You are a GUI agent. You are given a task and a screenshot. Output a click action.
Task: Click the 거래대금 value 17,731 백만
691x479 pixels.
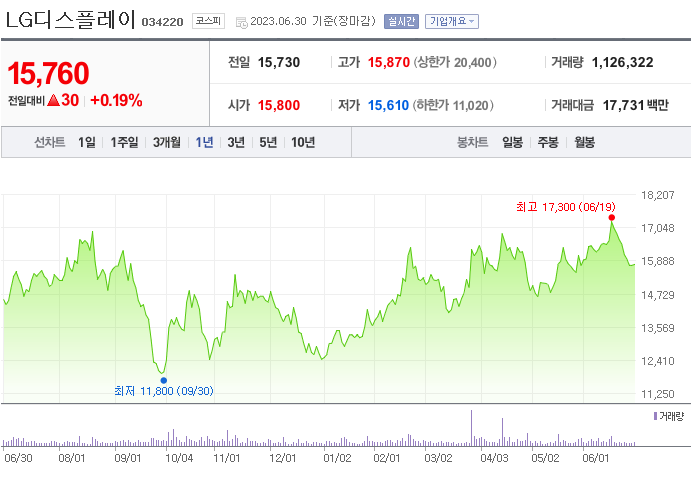click(x=635, y=105)
